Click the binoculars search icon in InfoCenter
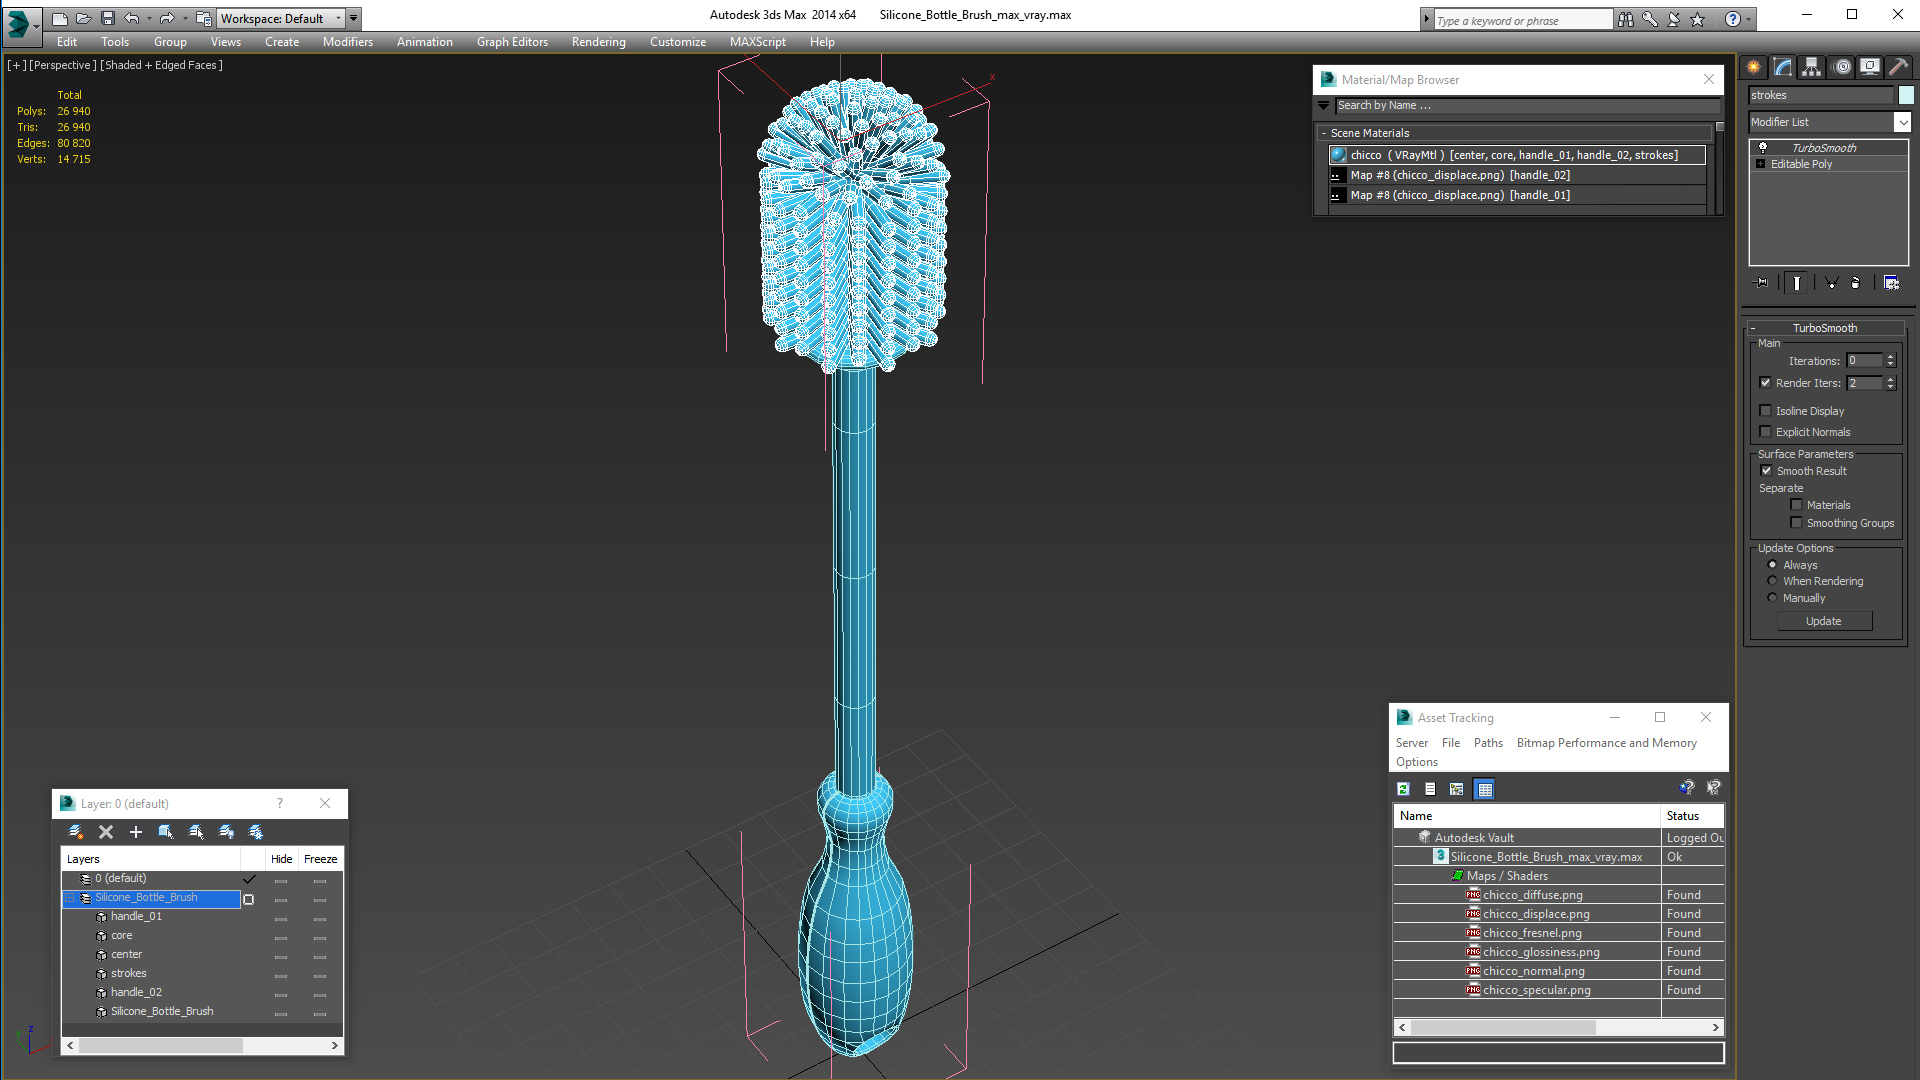 pyautogui.click(x=1626, y=19)
